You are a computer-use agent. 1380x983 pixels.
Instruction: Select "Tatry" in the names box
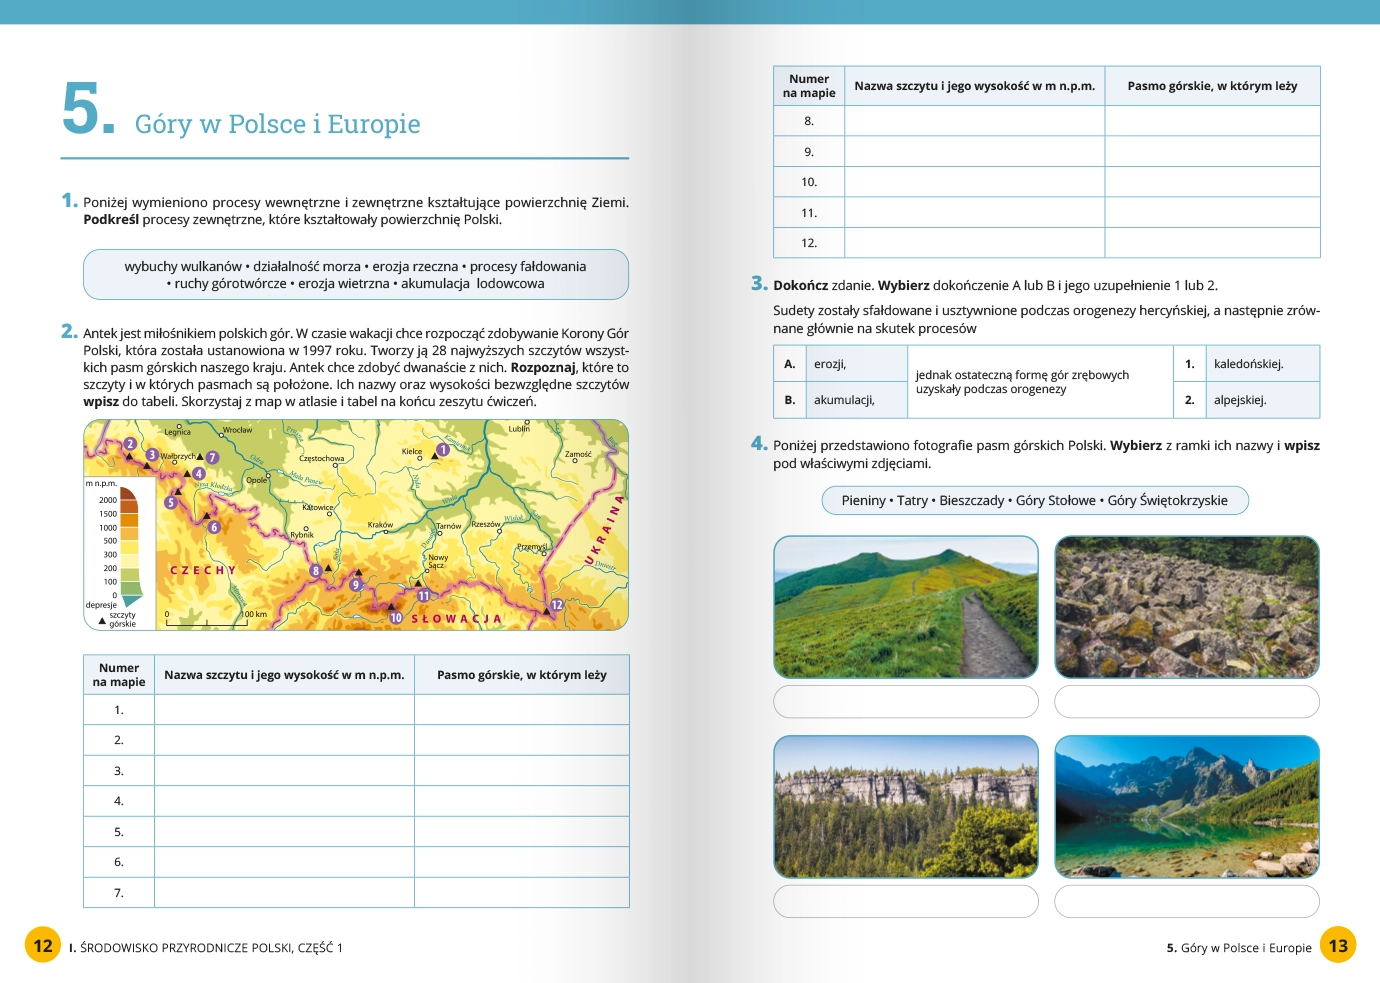tap(912, 501)
